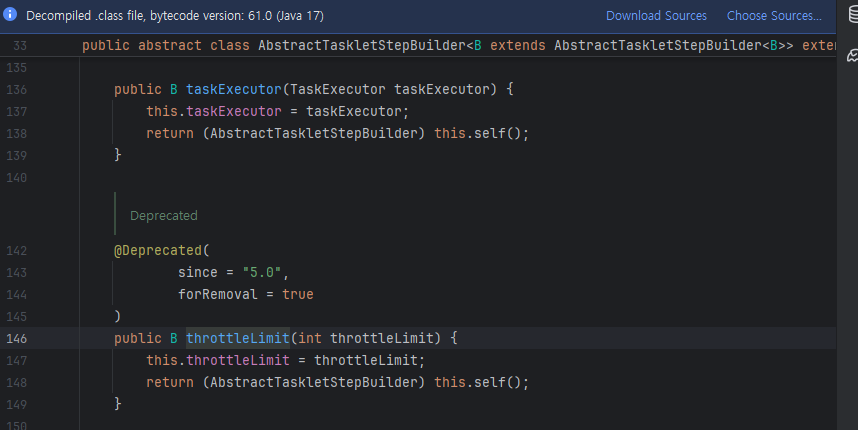
Task: Click the since attribute on line 143
Action: [x=198, y=272]
